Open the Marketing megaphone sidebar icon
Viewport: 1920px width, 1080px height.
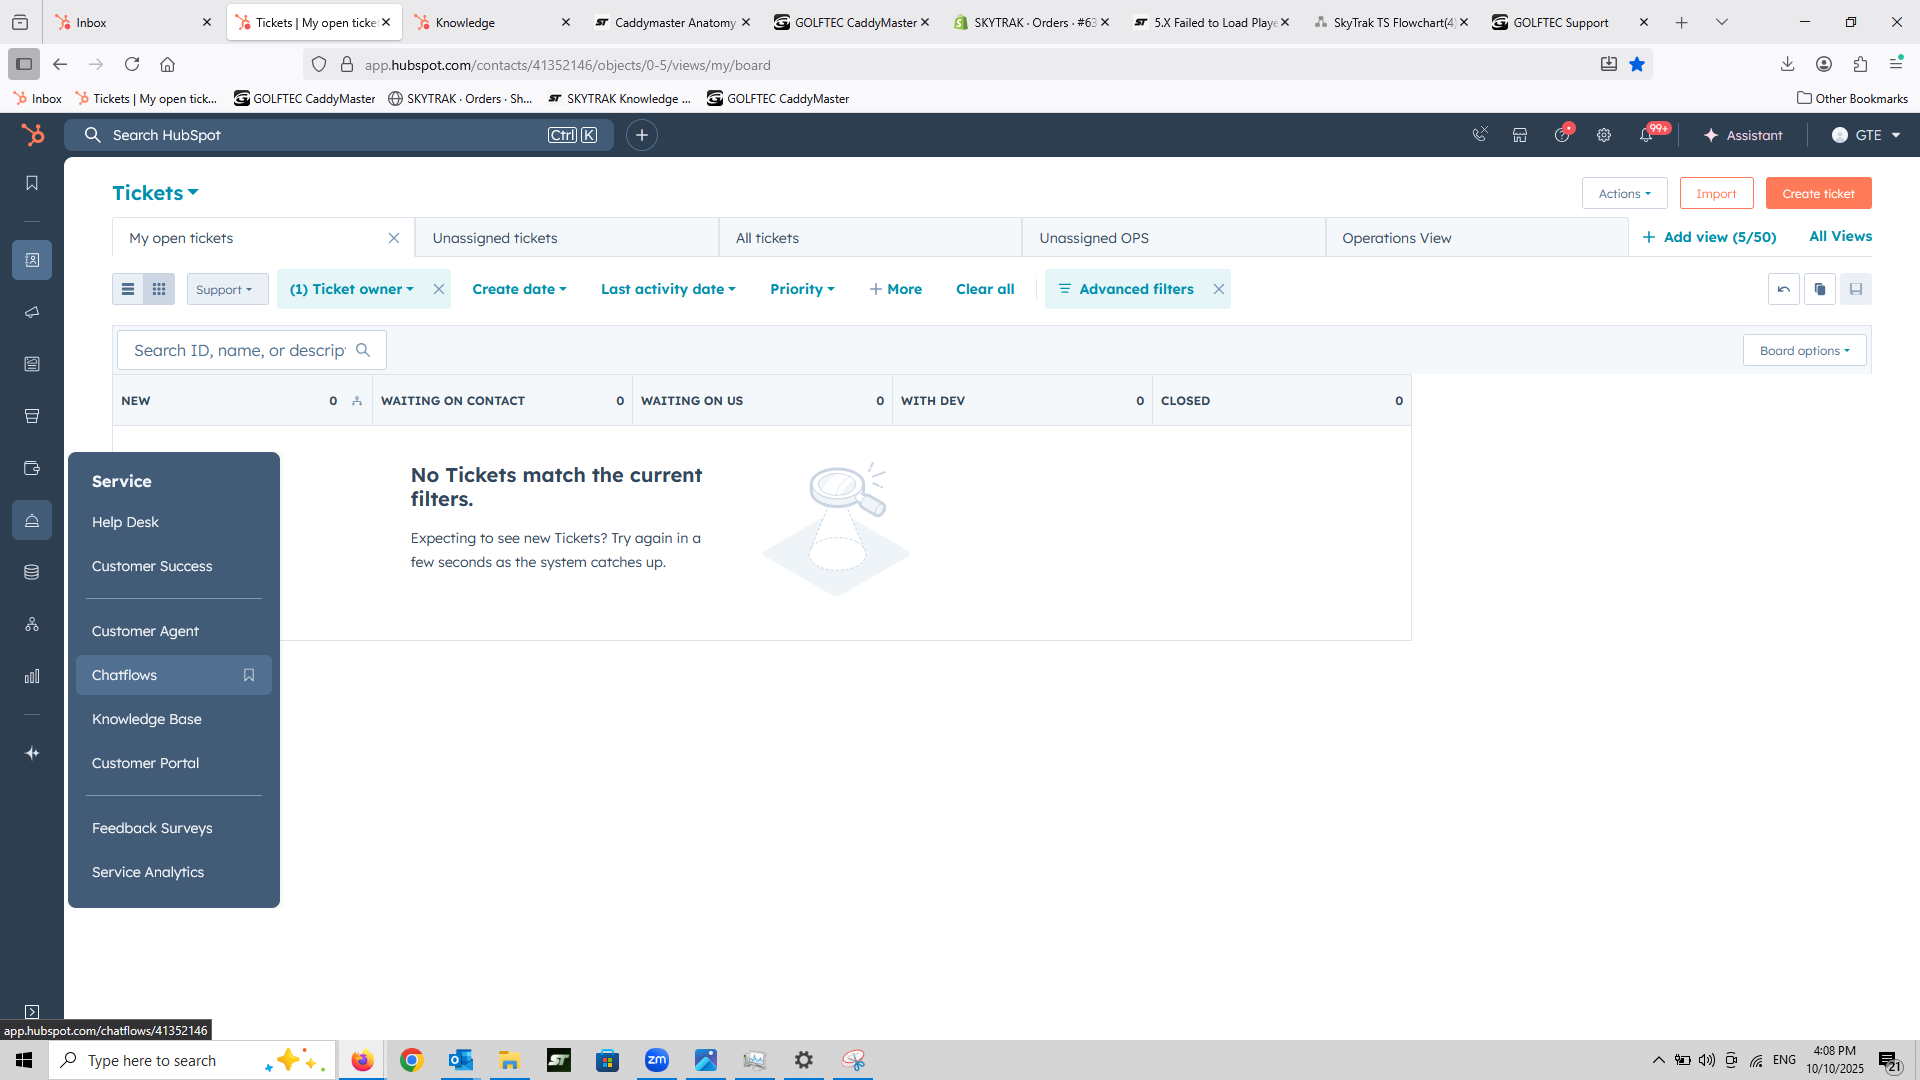pyautogui.click(x=32, y=312)
